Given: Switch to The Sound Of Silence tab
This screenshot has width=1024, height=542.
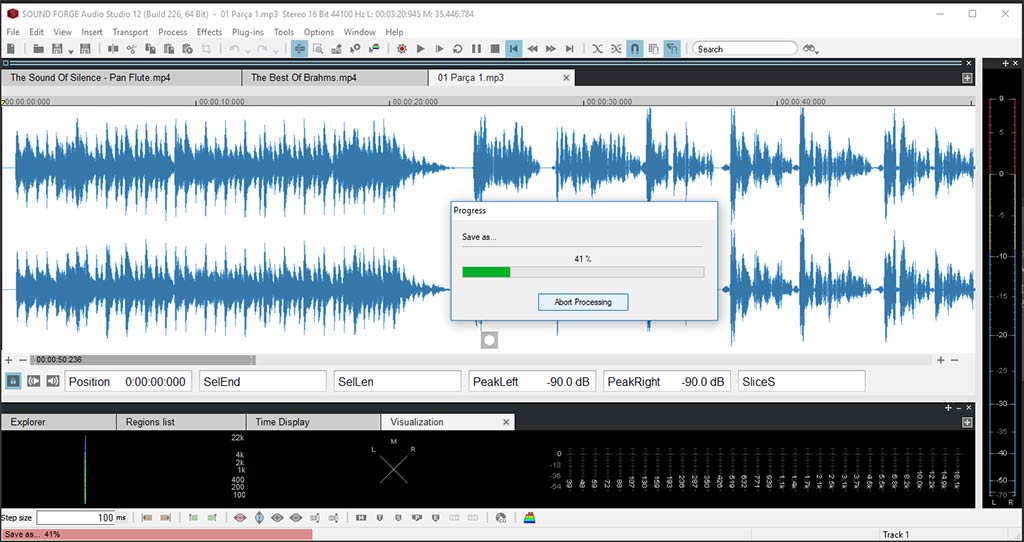Looking at the screenshot, I should point(121,78).
